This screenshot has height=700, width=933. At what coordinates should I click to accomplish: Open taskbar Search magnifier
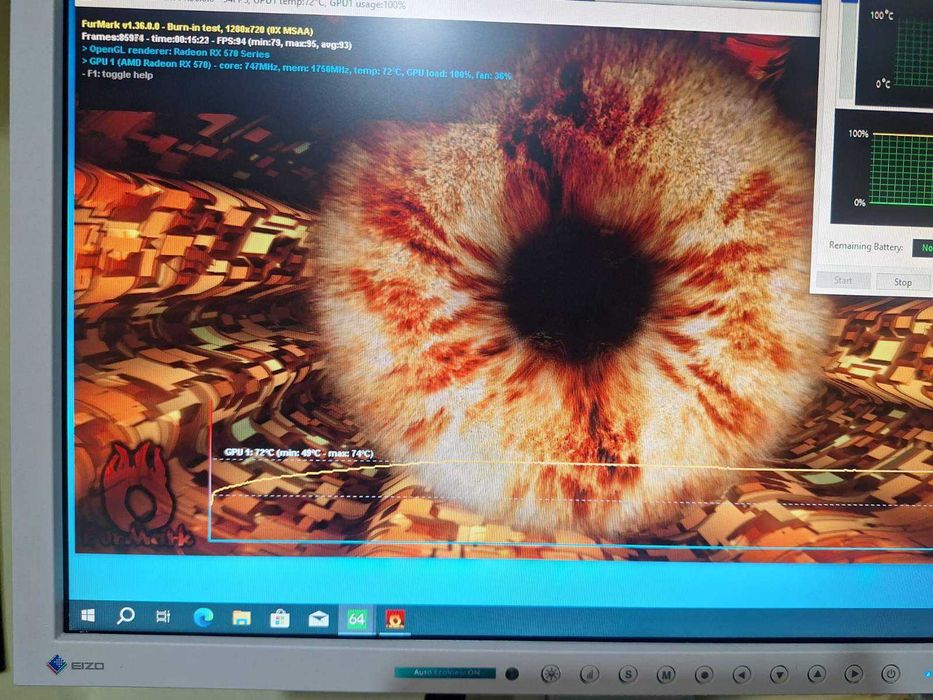coord(126,615)
